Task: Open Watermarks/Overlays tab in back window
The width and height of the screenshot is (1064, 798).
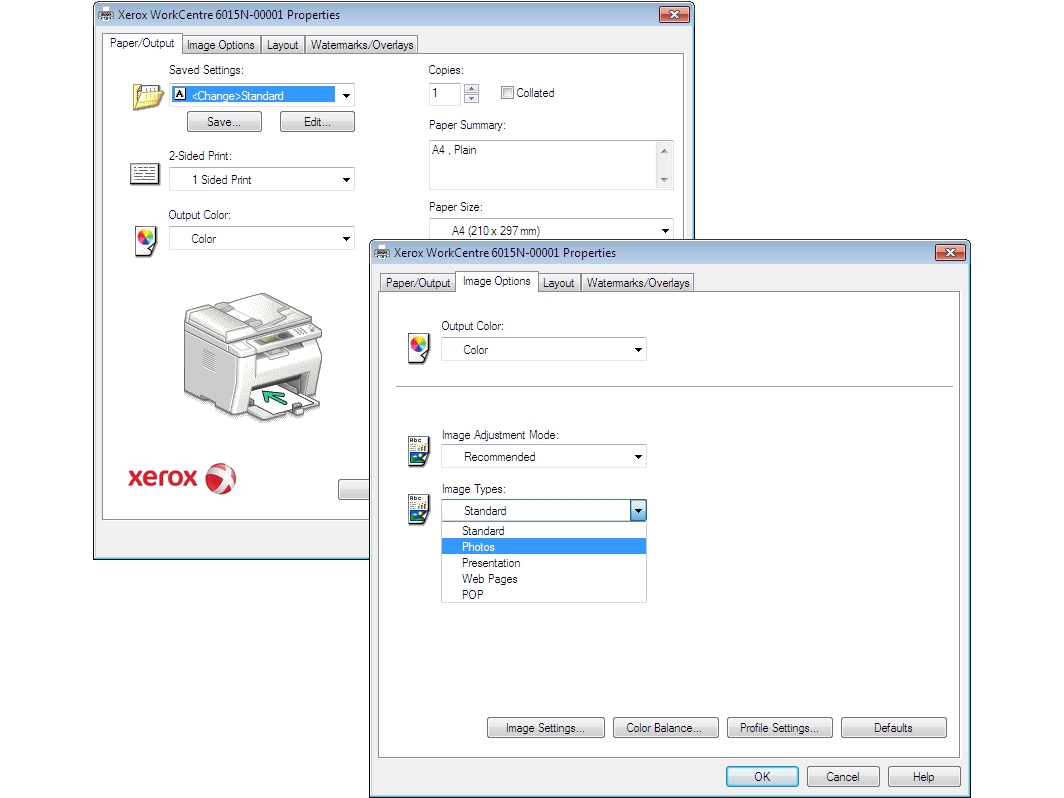Action: pyautogui.click(x=362, y=45)
